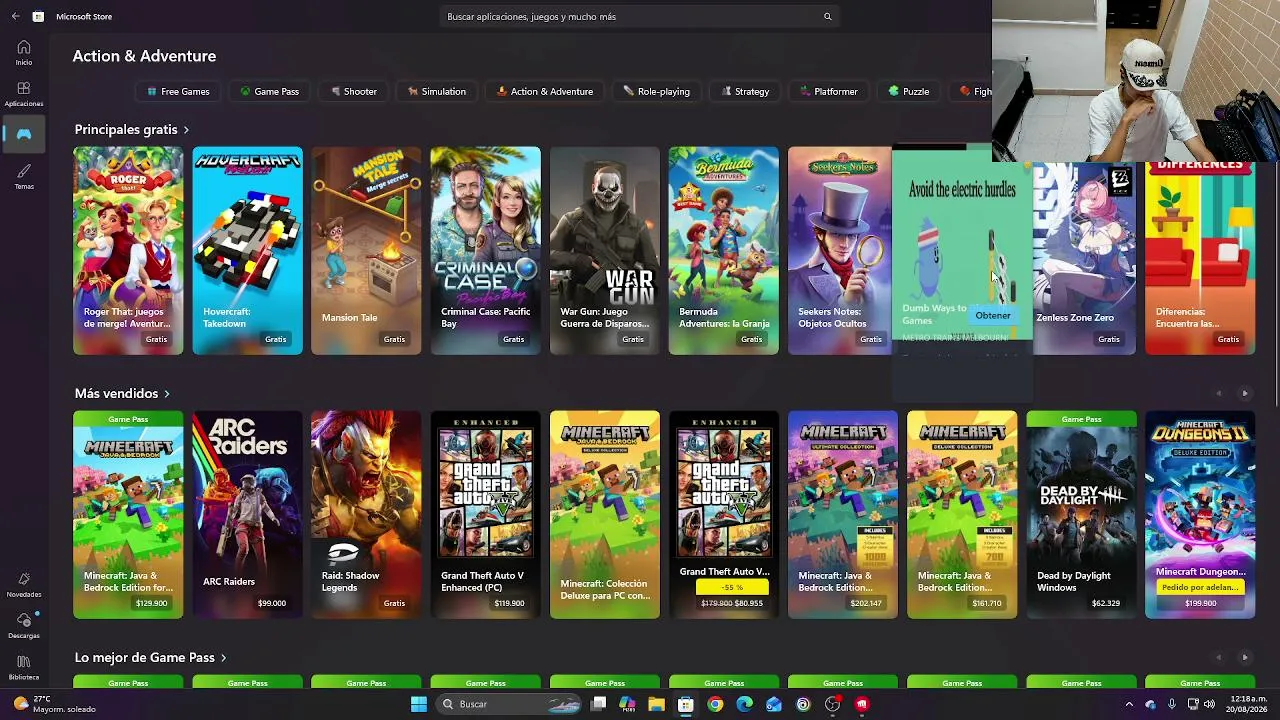The height and width of the screenshot is (720, 1280).
Task: Open the discounted GTA V -55% card
Action: coord(723,514)
